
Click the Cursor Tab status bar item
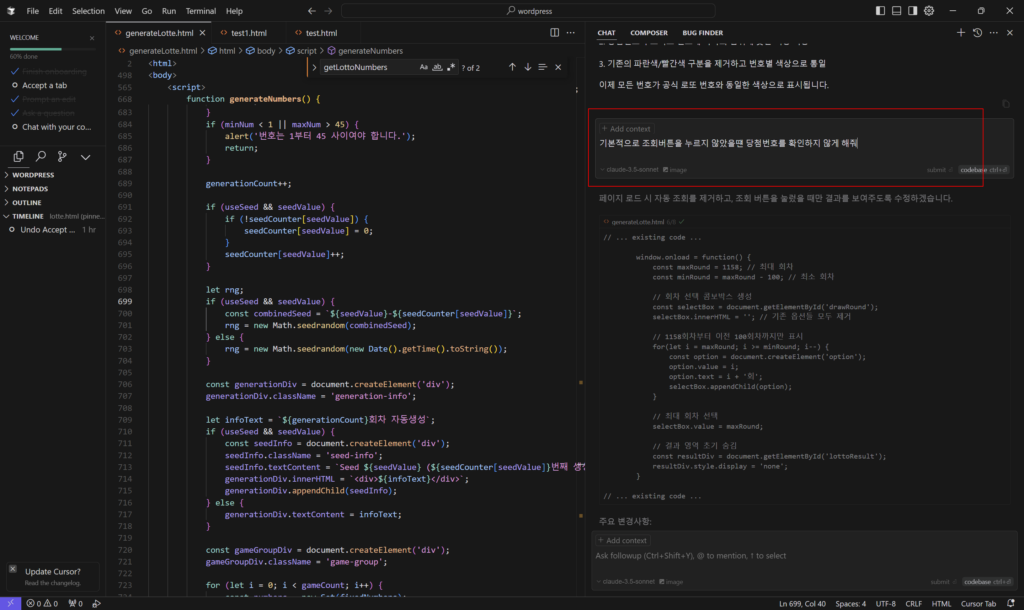point(978,603)
